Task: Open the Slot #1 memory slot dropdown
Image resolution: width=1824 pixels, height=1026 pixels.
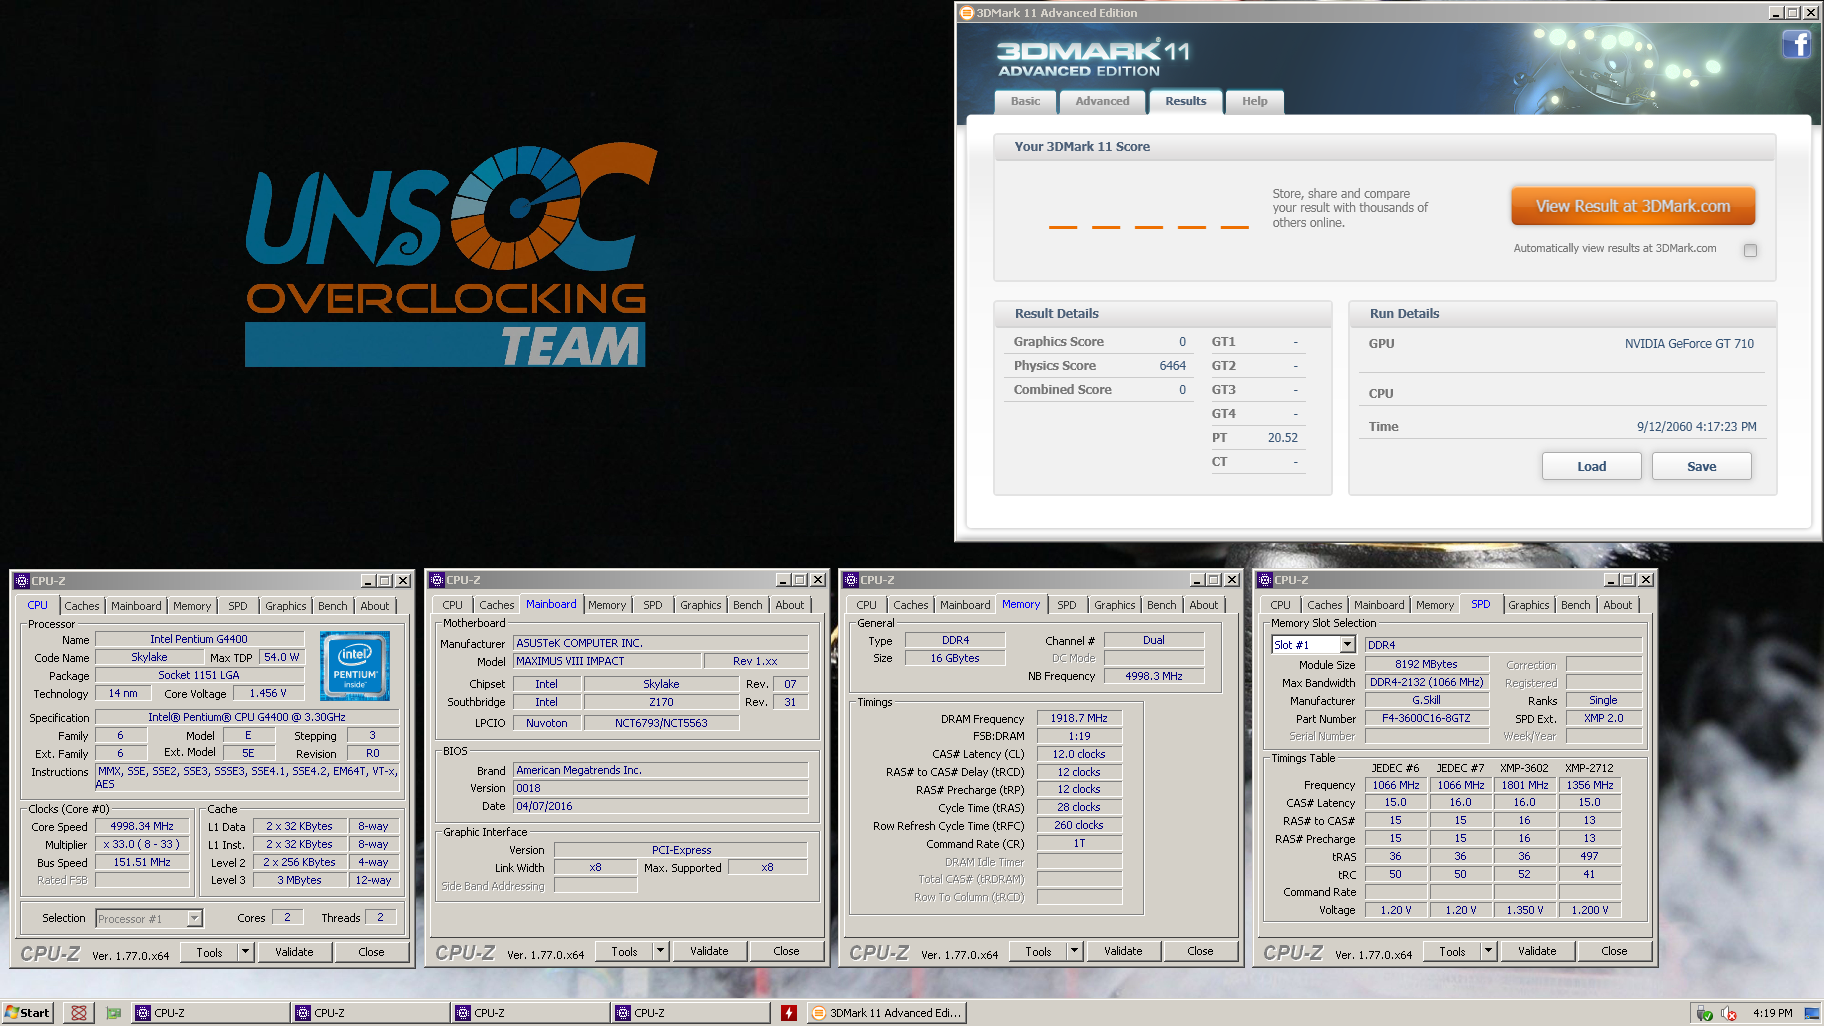Action: coord(1347,645)
